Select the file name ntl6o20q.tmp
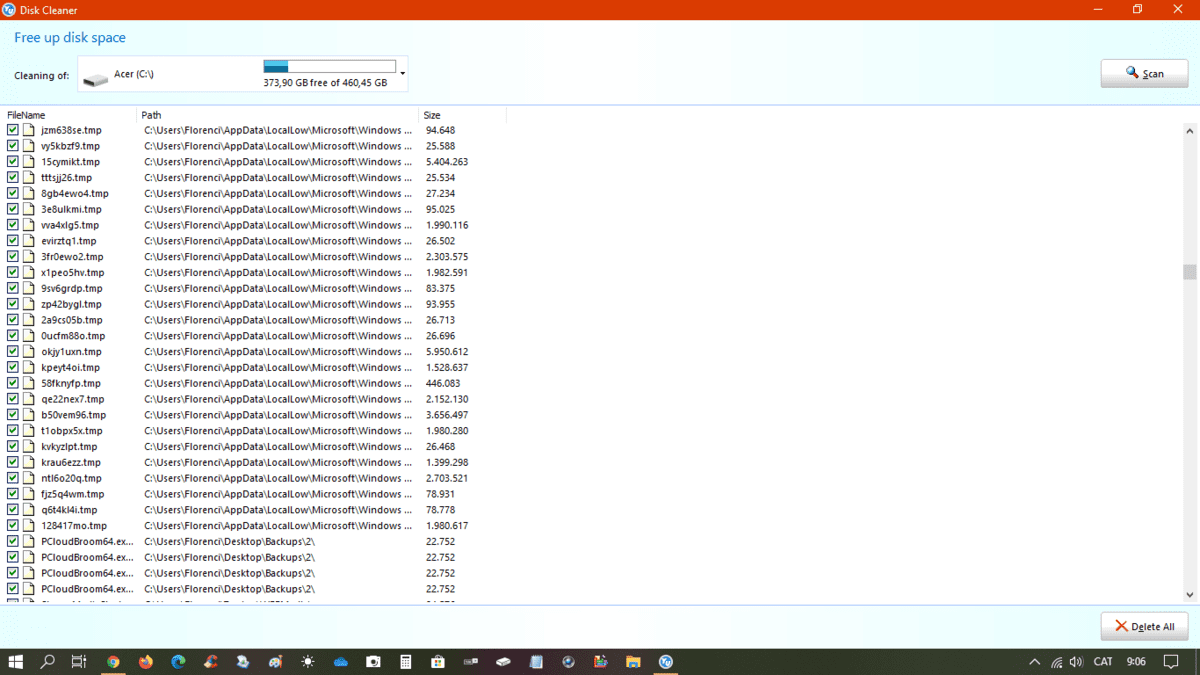Image resolution: width=1200 pixels, height=675 pixels. coord(71,479)
